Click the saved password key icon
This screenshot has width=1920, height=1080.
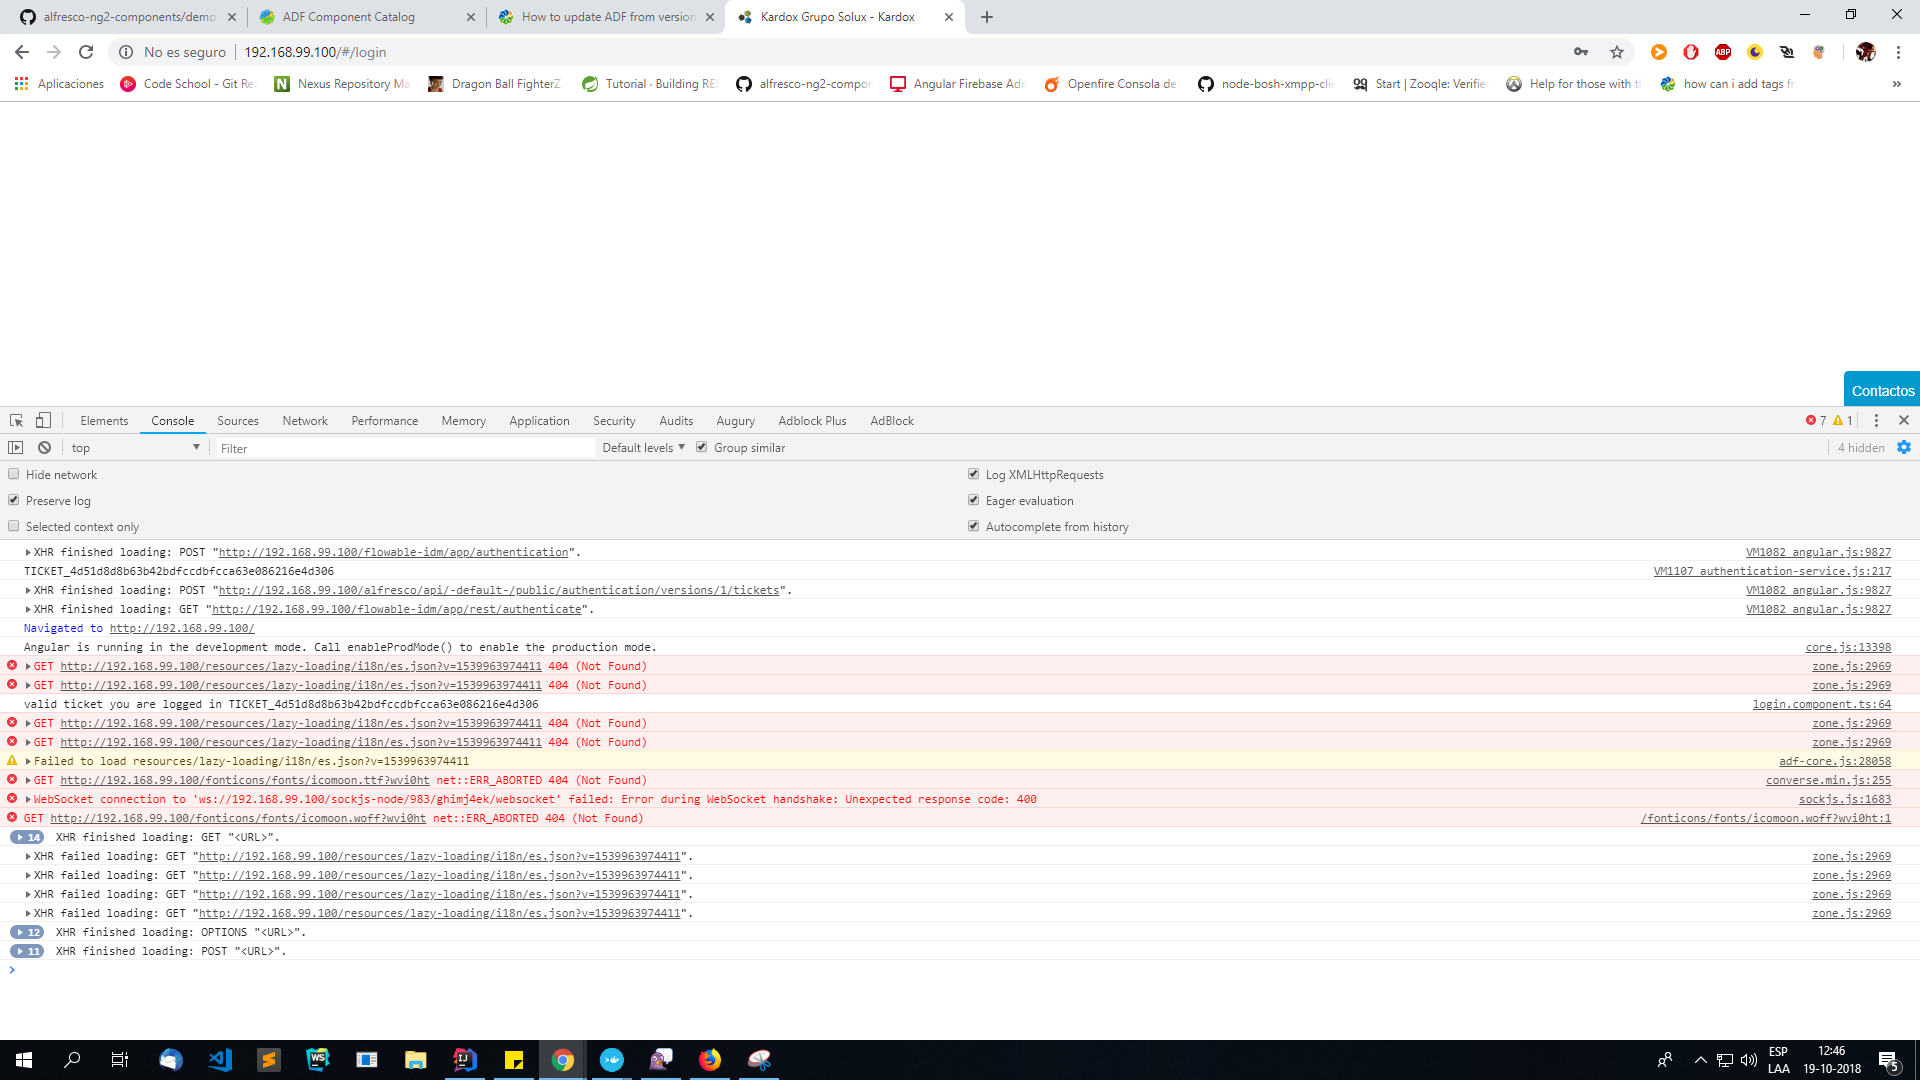pos(1581,52)
